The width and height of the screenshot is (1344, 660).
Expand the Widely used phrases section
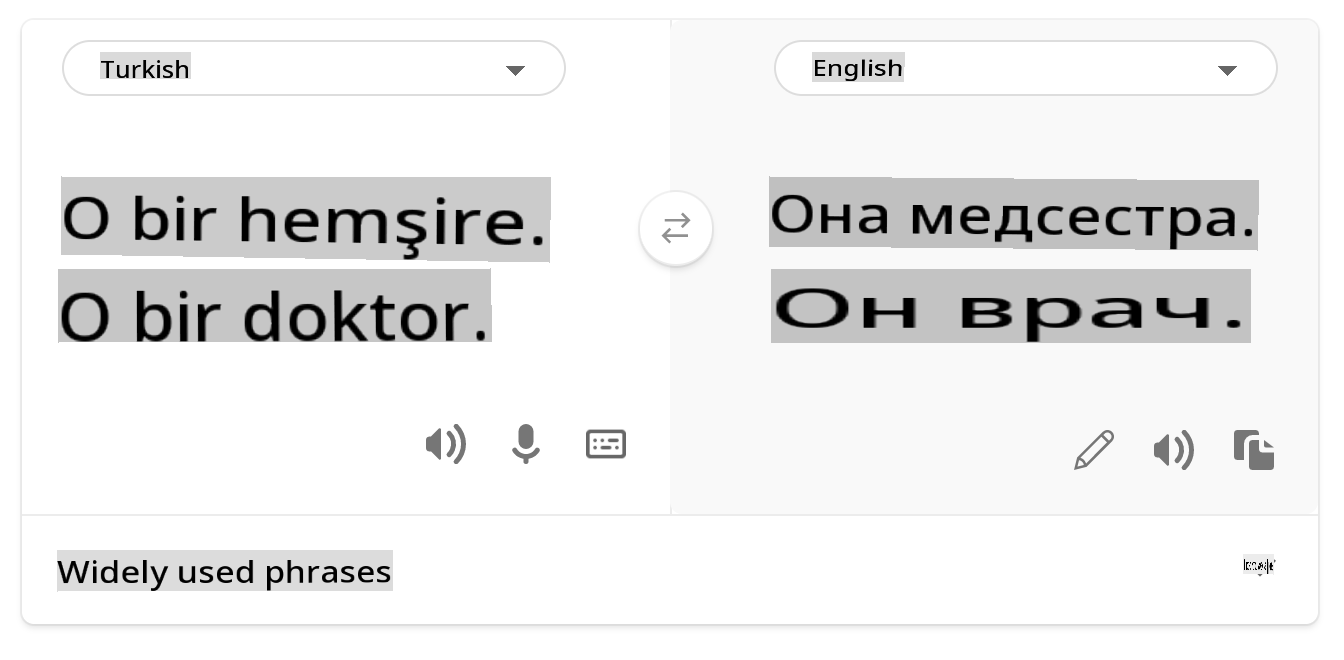[1259, 567]
